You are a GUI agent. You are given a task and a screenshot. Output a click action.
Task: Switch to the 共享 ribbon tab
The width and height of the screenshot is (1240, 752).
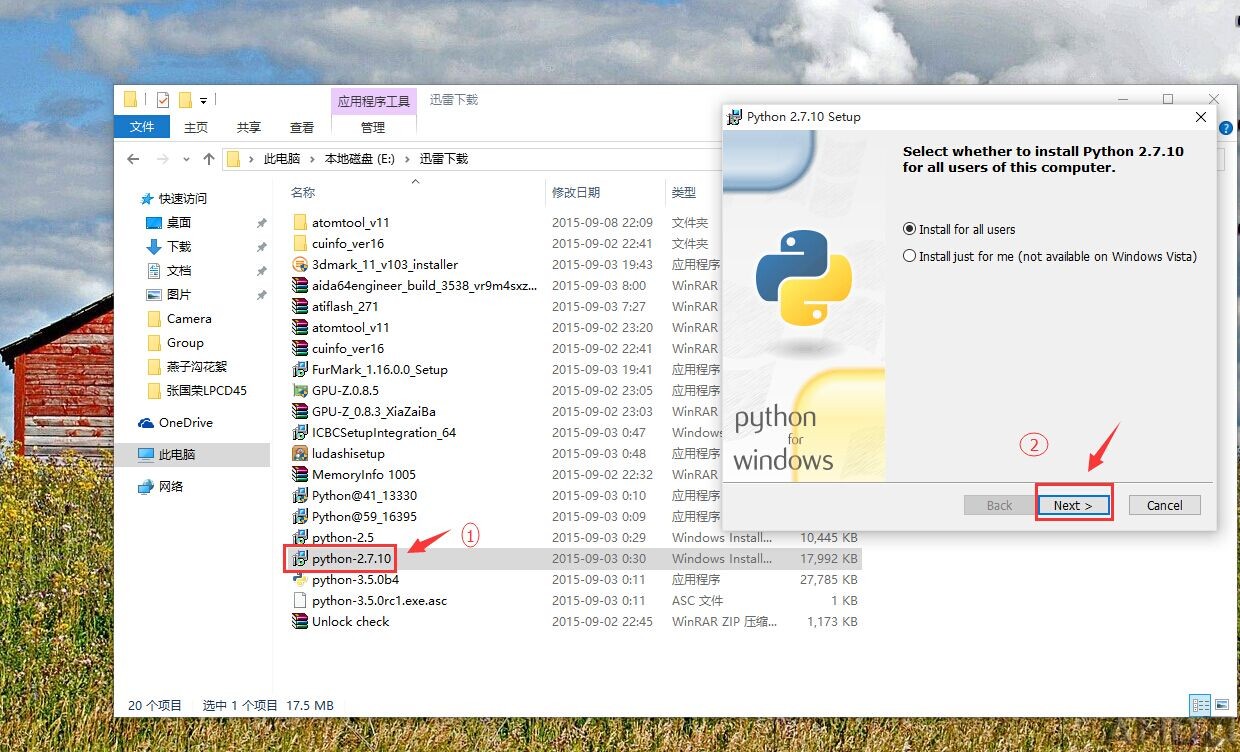coord(249,127)
